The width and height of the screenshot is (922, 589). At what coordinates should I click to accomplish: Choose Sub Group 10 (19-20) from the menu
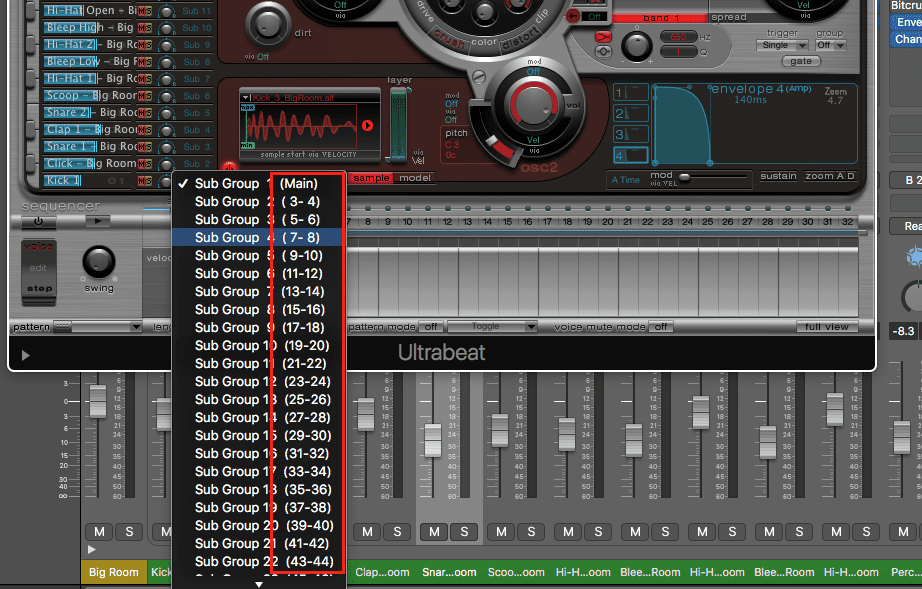[259, 346]
